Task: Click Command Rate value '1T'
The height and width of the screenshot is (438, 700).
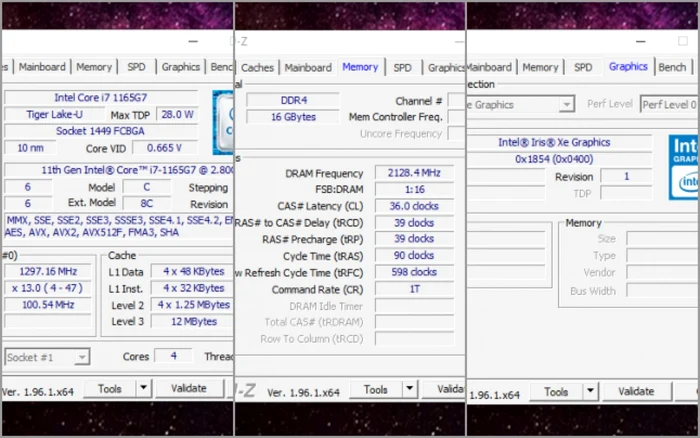Action: (414, 289)
